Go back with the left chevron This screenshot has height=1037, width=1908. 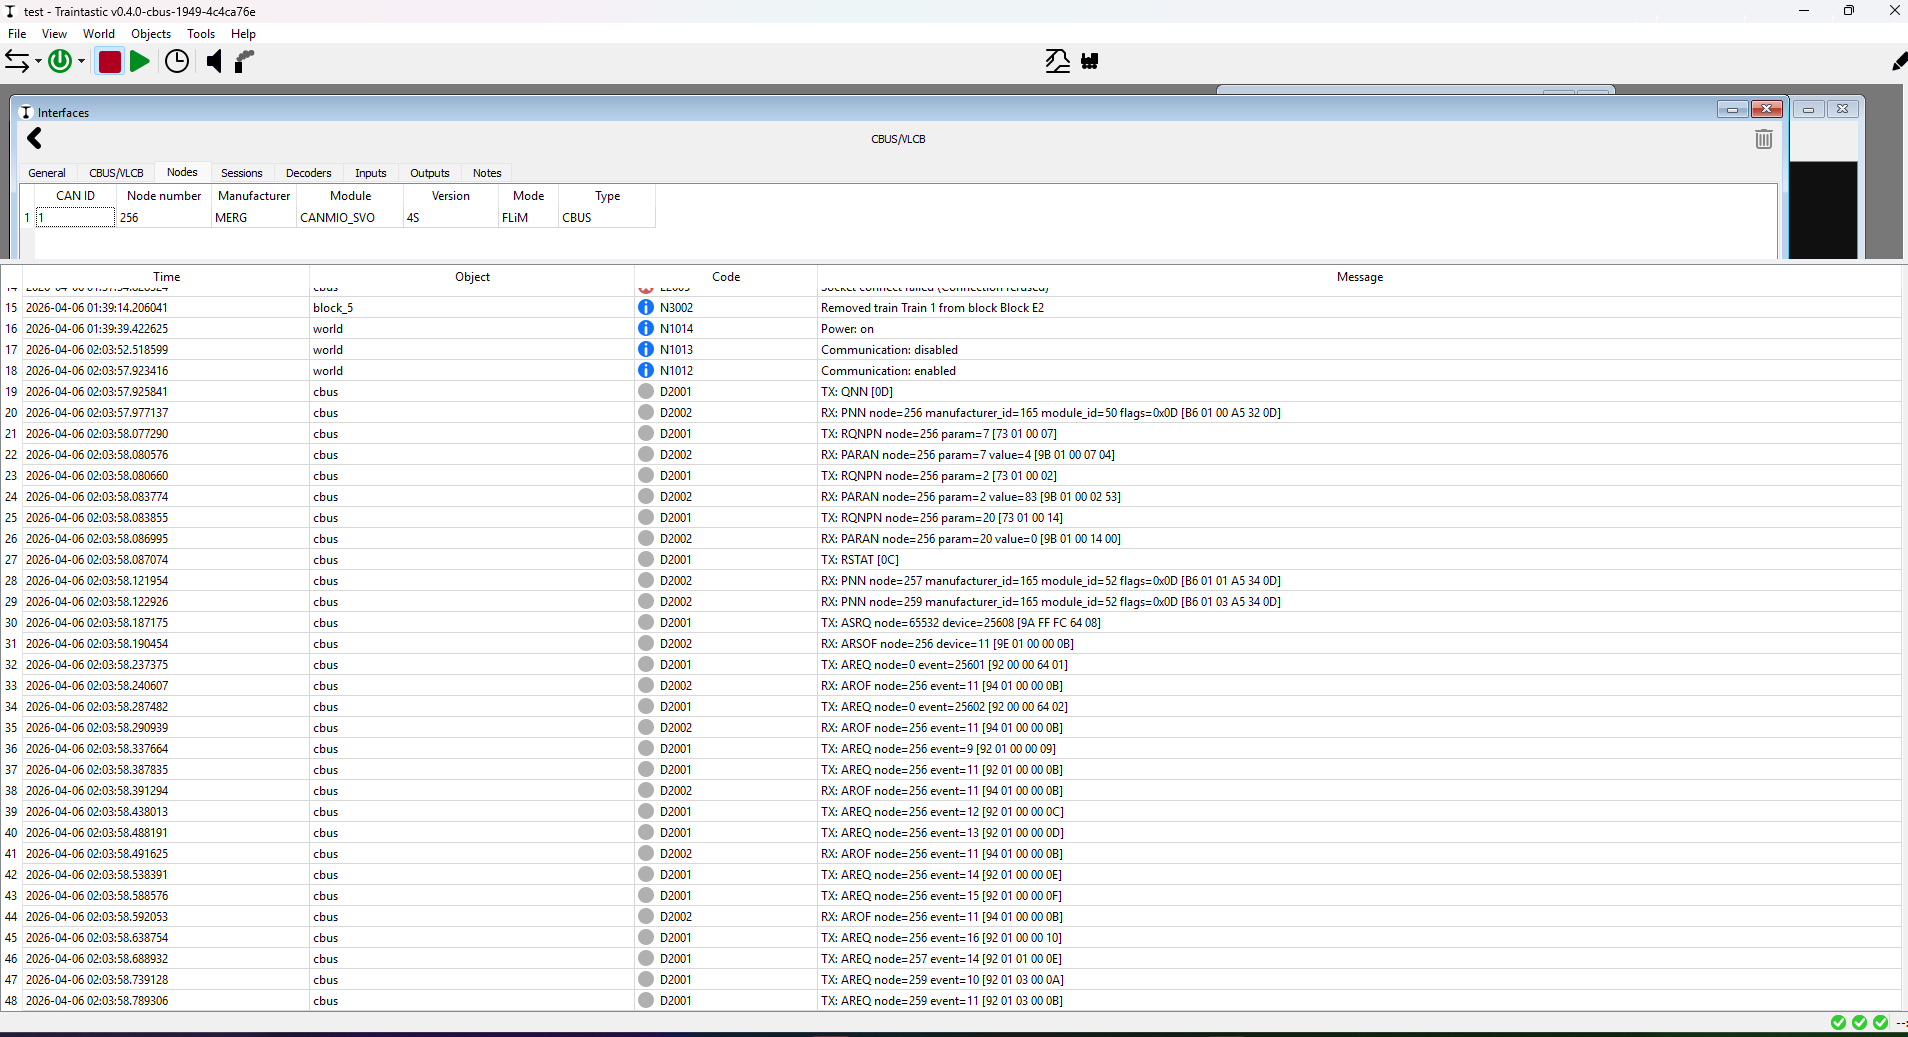[35, 139]
